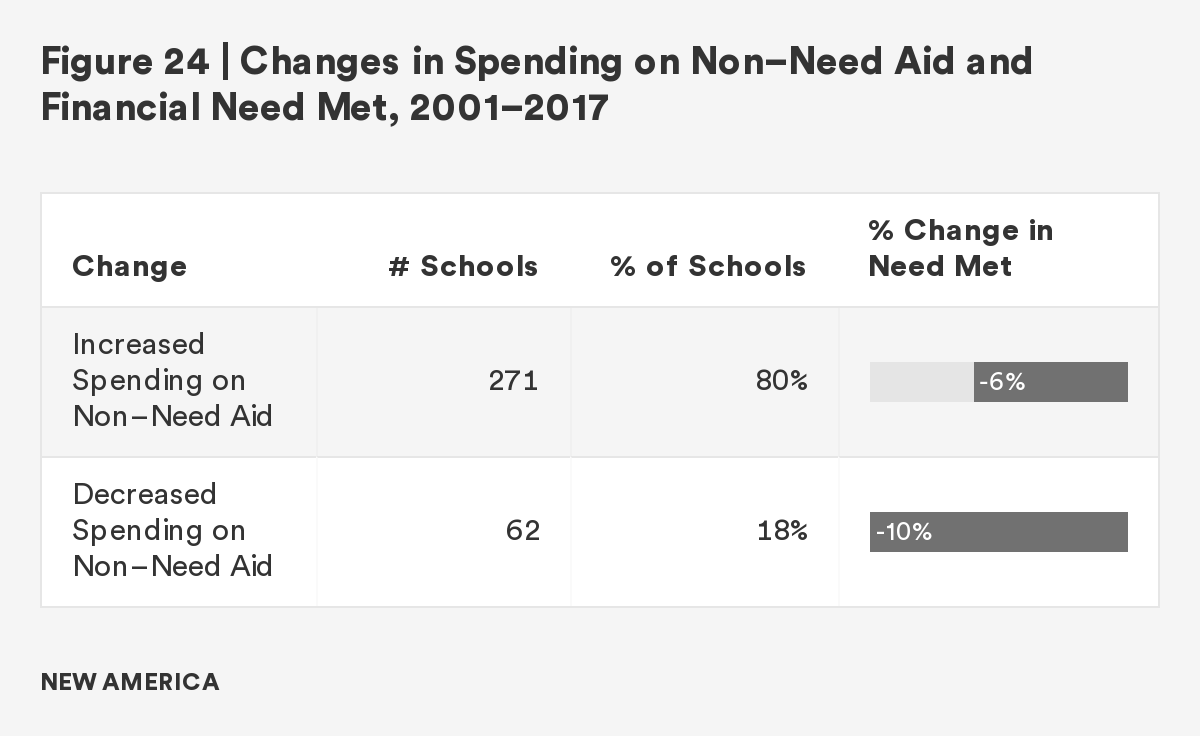Click the light gray portion of first bar
The height and width of the screenshot is (736, 1200).
coord(921,382)
